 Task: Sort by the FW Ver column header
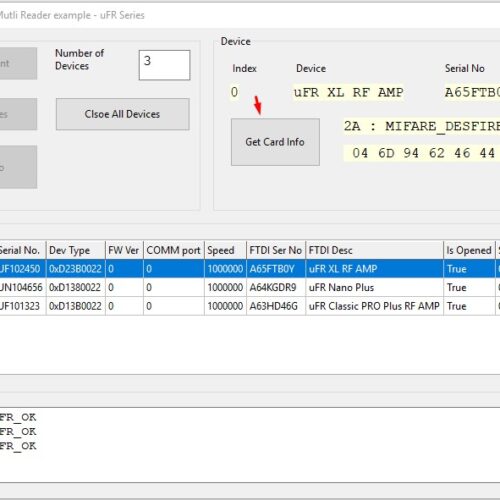pyautogui.click(x=124, y=250)
